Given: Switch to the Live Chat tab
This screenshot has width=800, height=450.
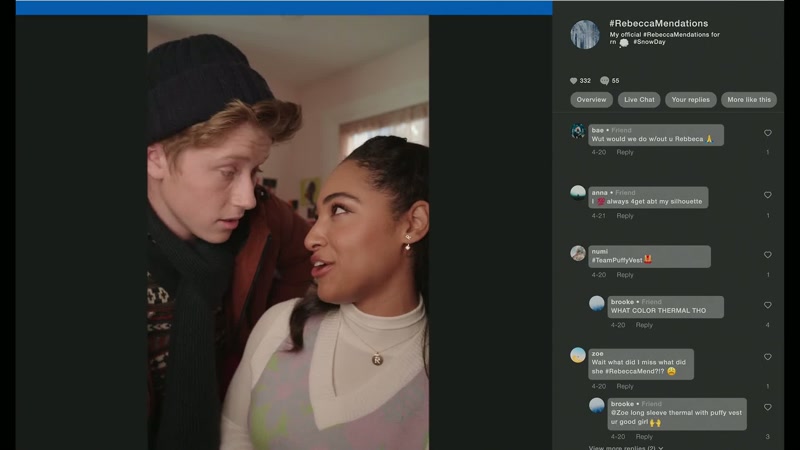Looking at the screenshot, I should 639,99.
